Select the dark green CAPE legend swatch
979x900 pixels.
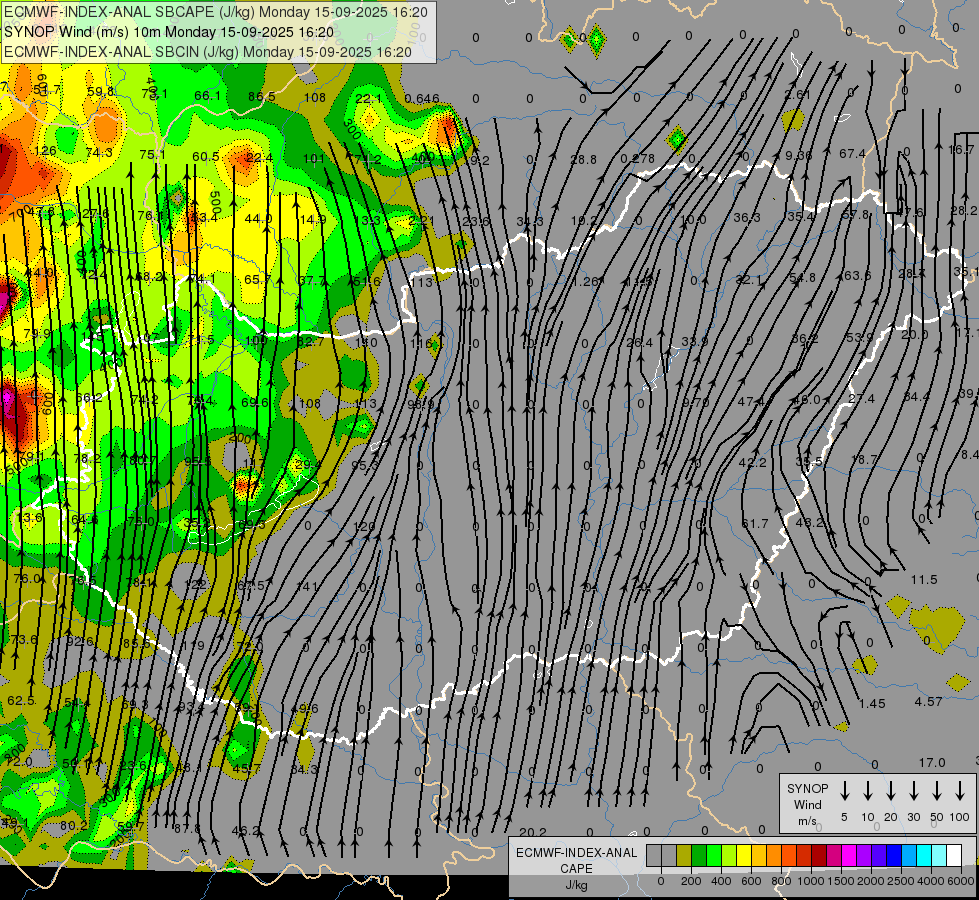coord(699,855)
